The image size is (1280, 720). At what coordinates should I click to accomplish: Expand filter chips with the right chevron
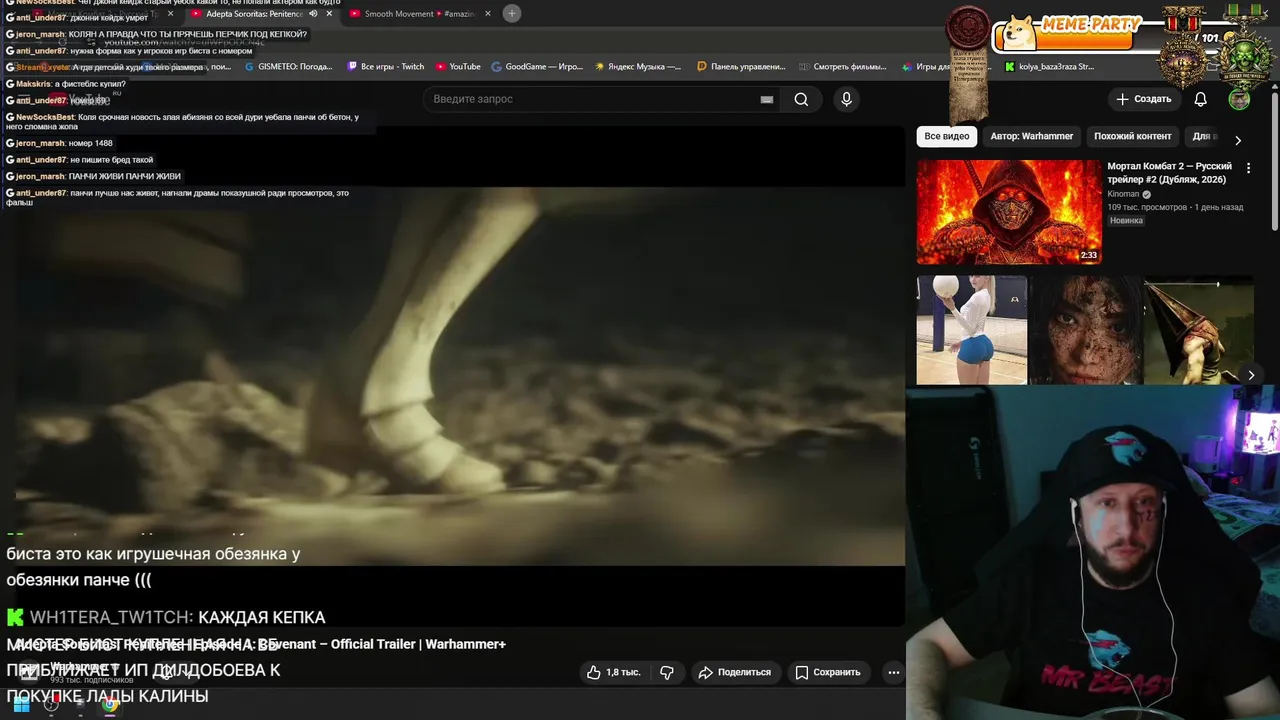tap(1238, 140)
